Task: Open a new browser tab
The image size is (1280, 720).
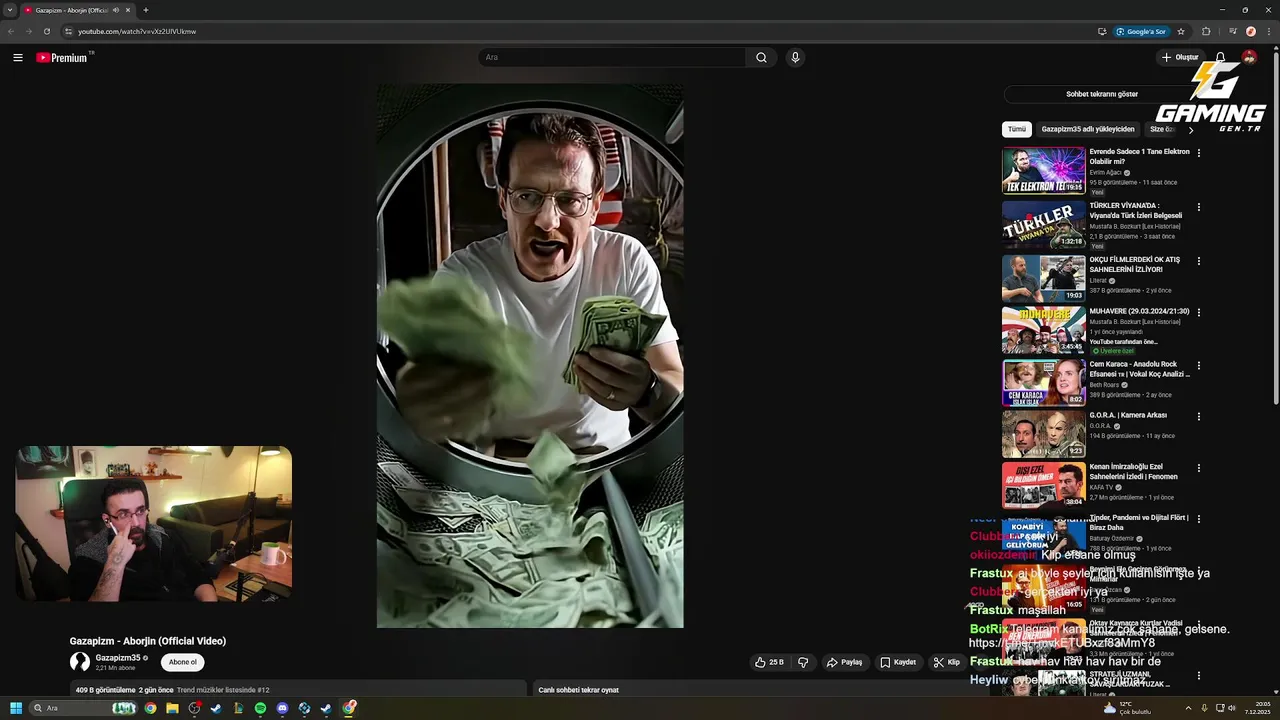Action: point(146,10)
